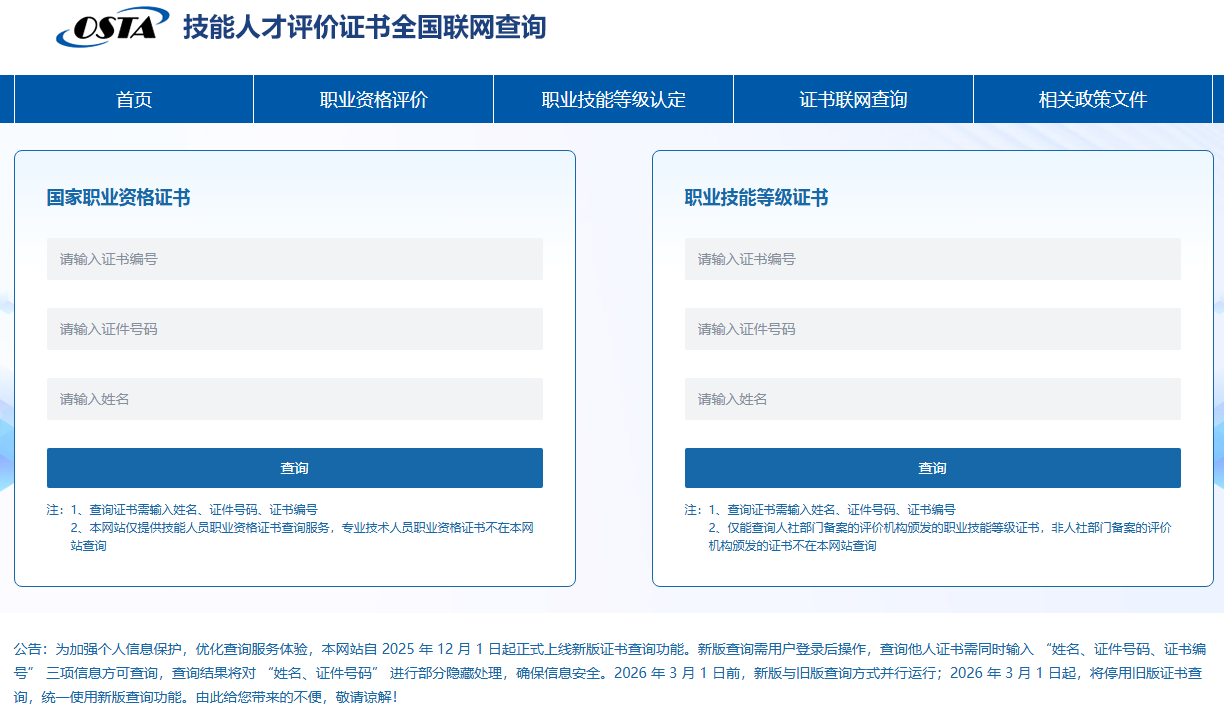Click the 证件号码 field under 职业技能等级证书
This screenshot has width=1224, height=714.
click(x=932, y=328)
